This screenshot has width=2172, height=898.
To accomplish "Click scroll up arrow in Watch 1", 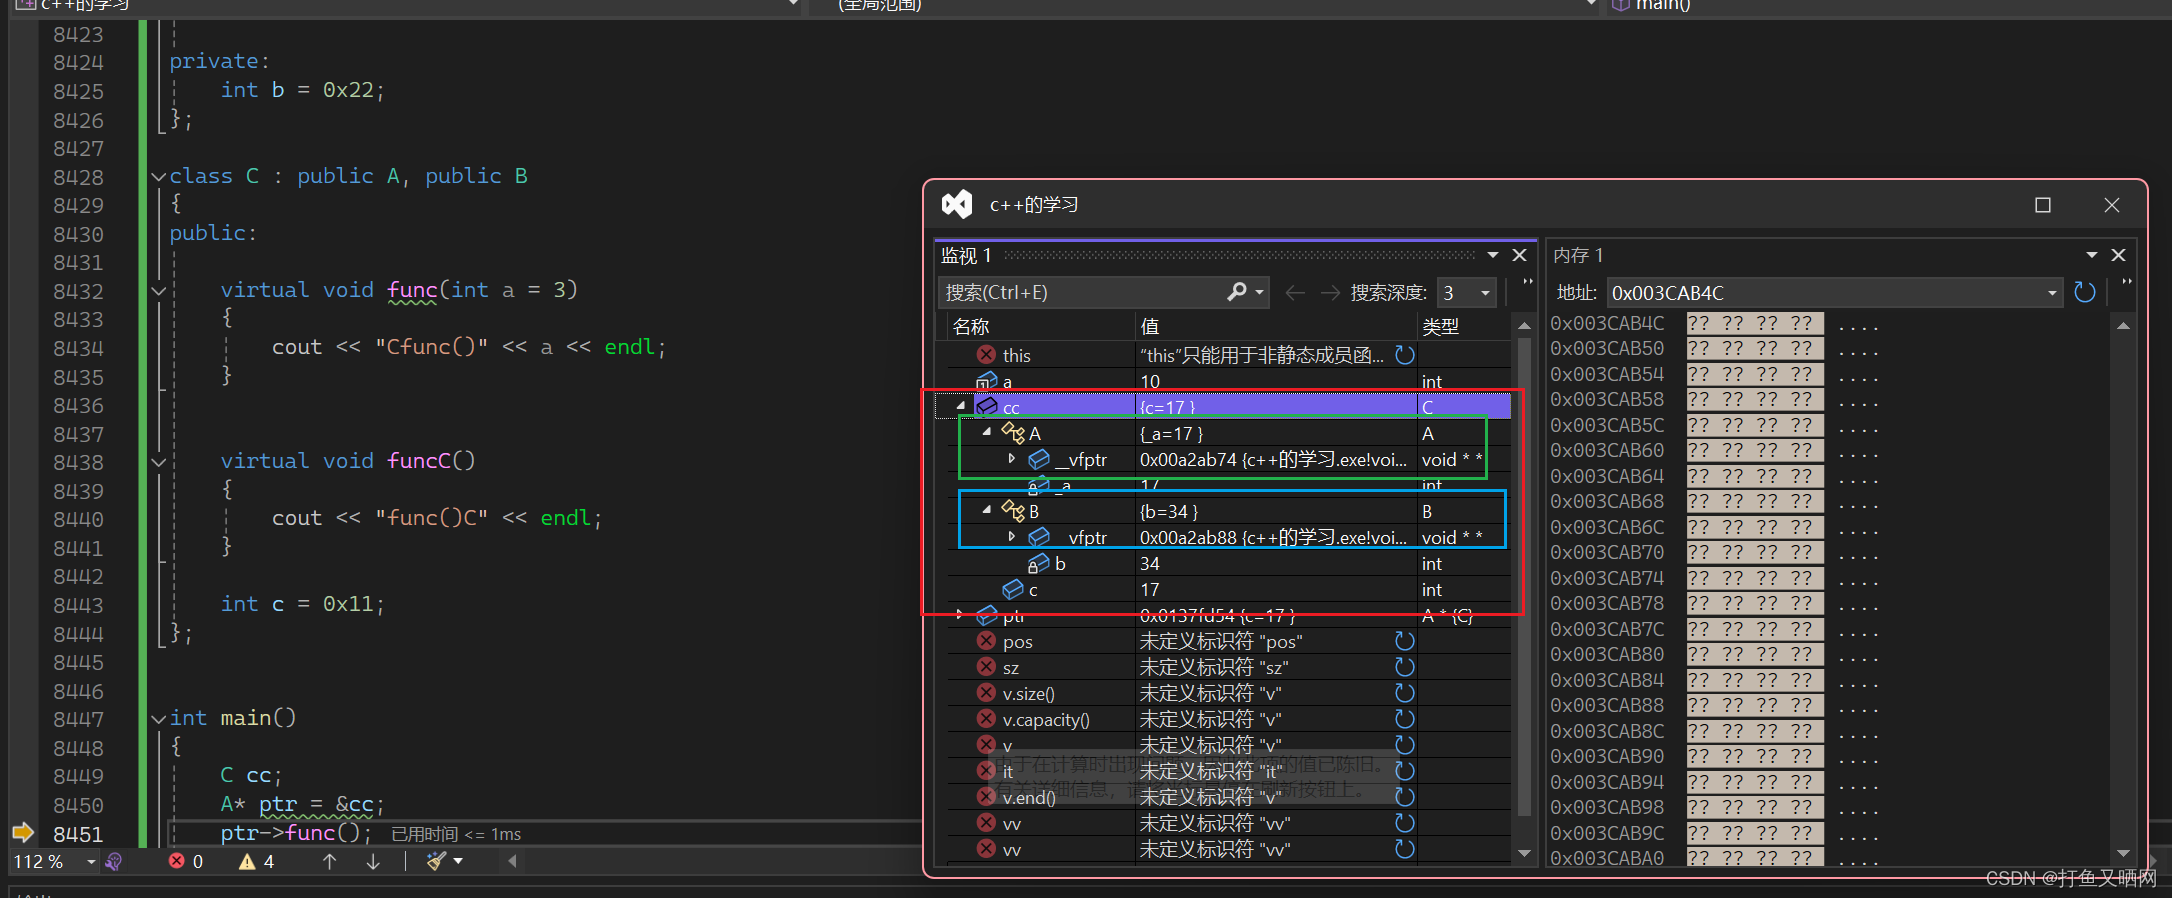I will pos(1524,326).
